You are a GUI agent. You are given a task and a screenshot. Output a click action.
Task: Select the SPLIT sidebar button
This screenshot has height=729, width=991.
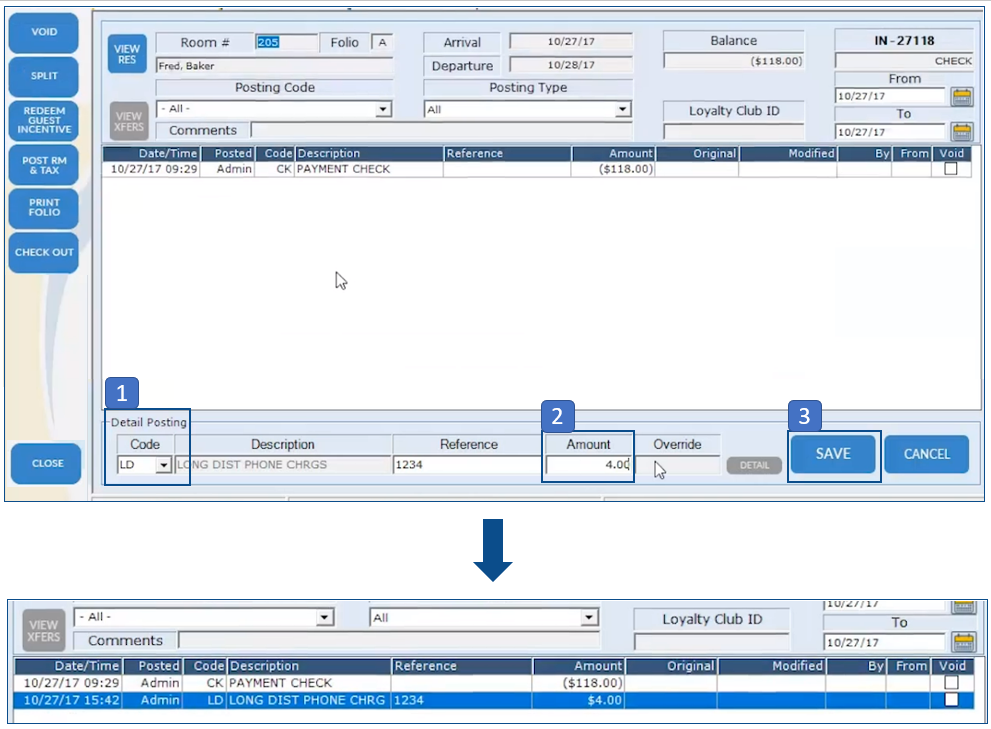click(x=44, y=76)
